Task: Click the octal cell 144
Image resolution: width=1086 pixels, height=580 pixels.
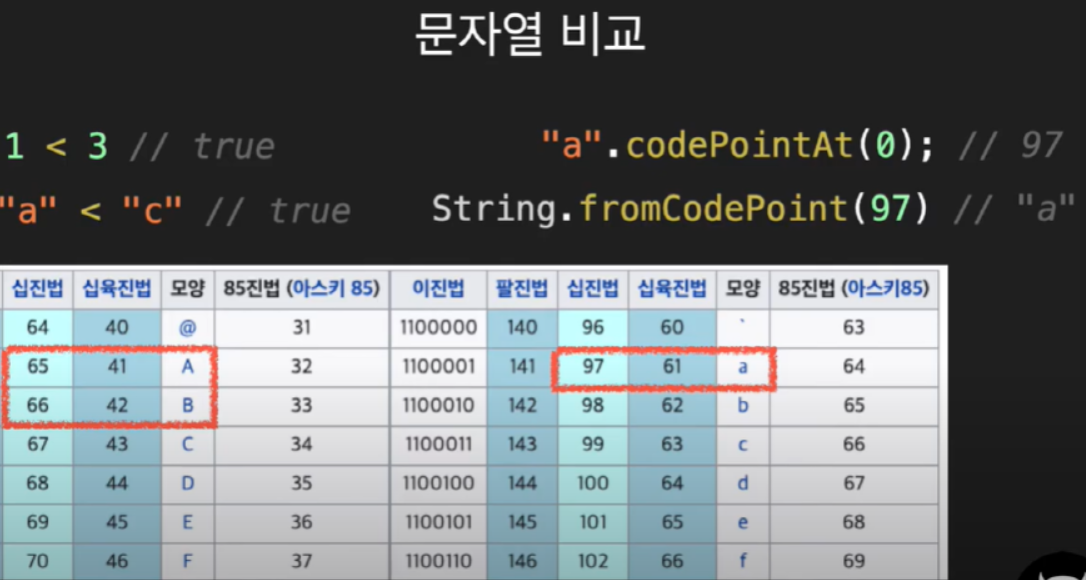Action: click(x=522, y=483)
